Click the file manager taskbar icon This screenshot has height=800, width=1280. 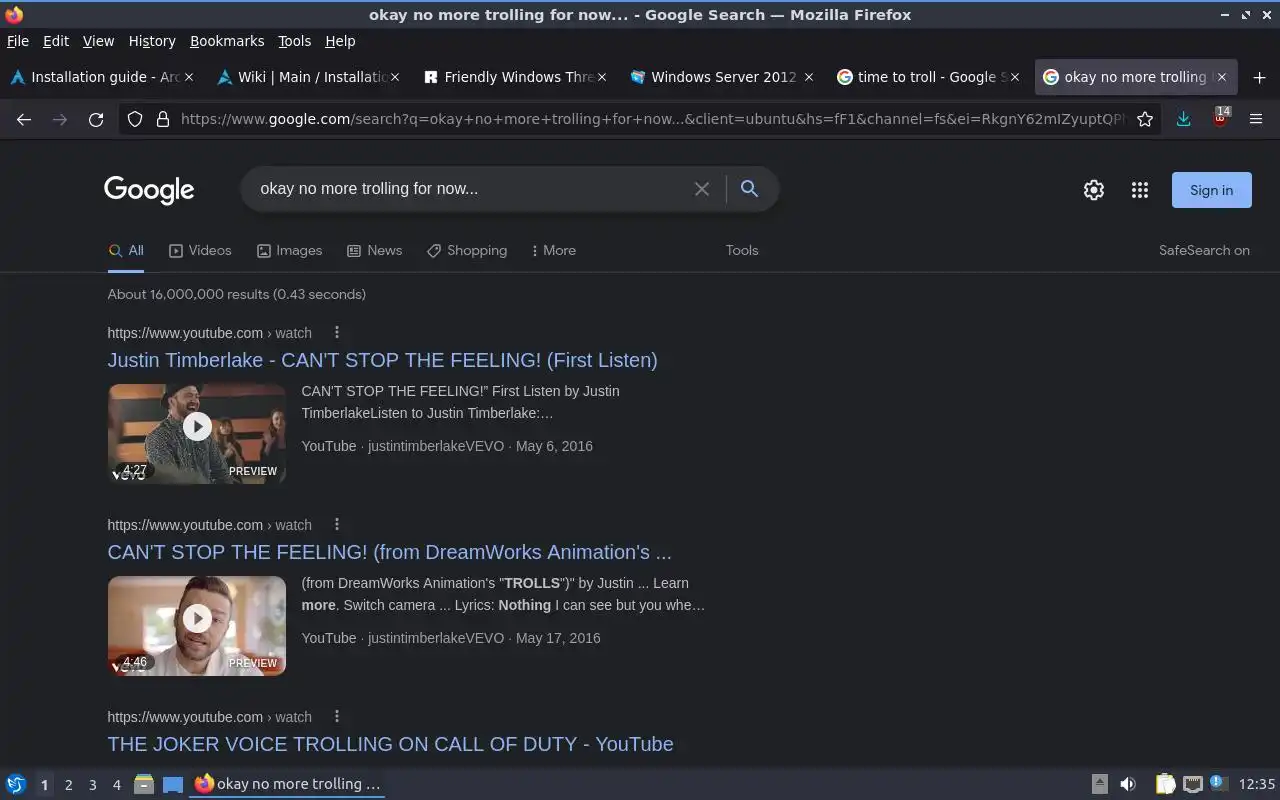click(x=143, y=784)
